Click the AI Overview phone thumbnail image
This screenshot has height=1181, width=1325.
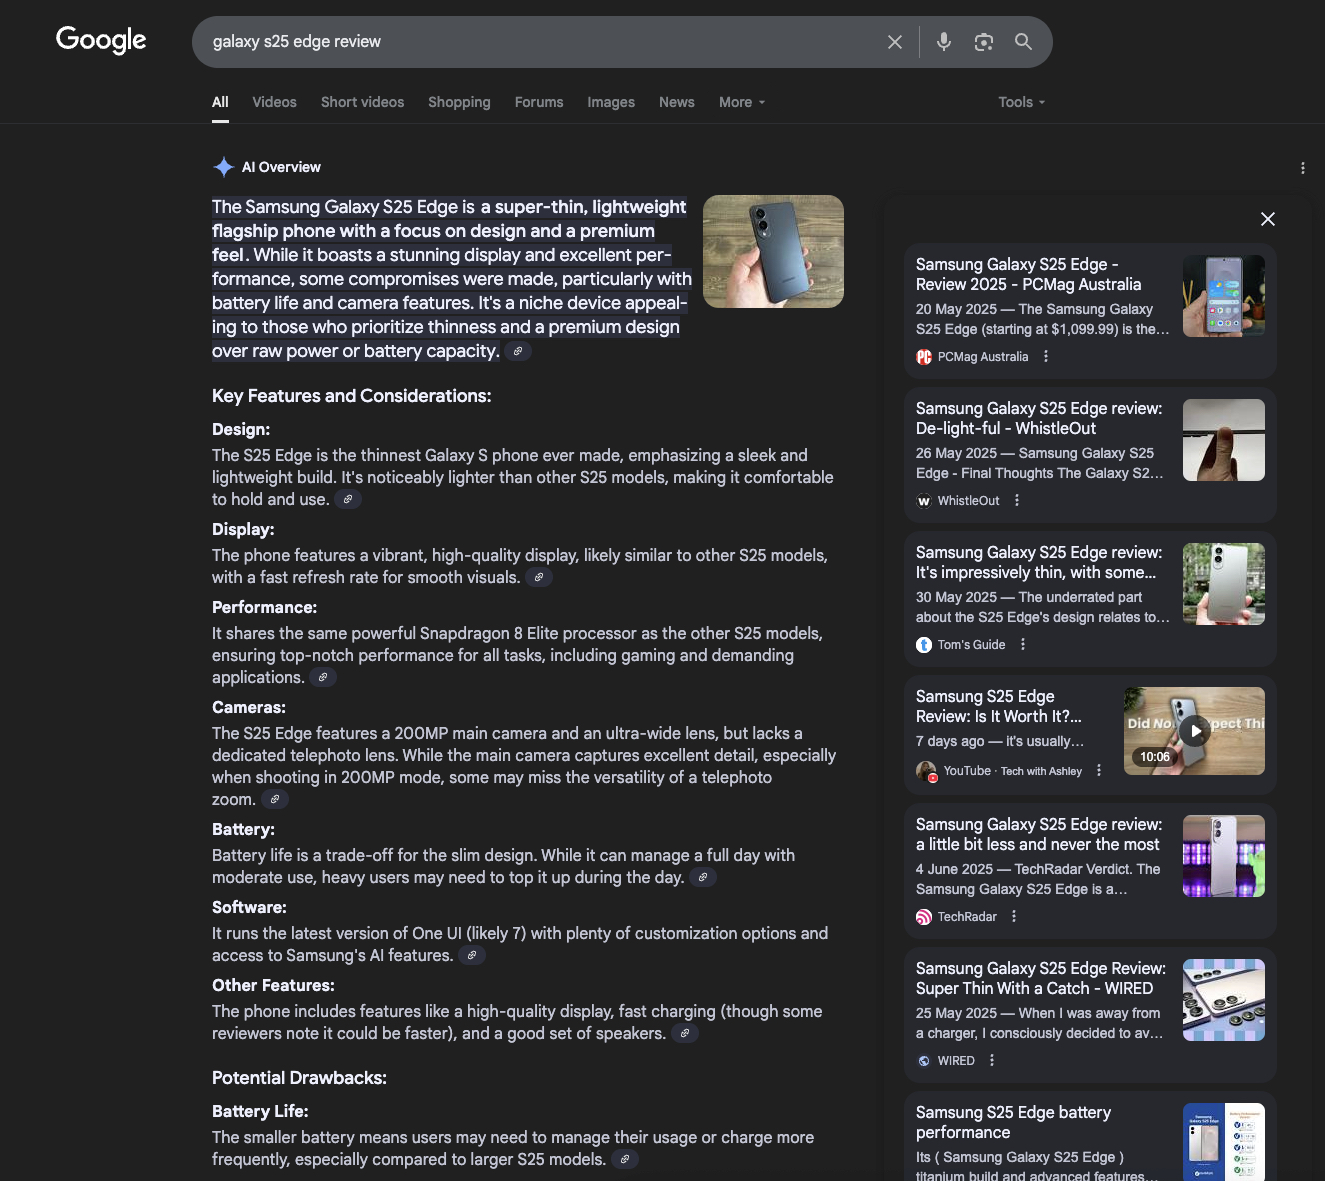(x=773, y=251)
